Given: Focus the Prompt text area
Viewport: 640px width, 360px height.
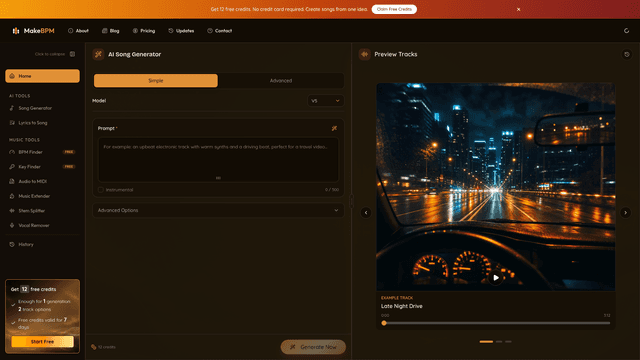Looking at the screenshot, I should [x=218, y=160].
